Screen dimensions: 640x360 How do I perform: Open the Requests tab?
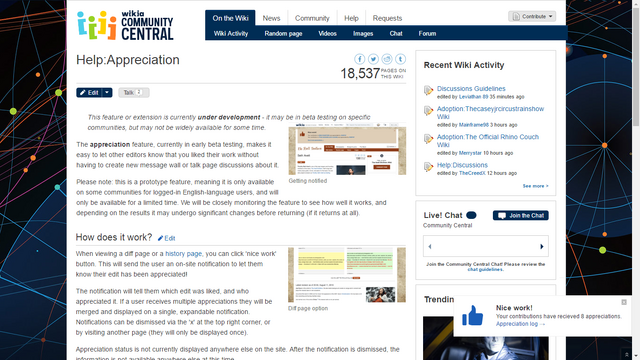tap(387, 18)
